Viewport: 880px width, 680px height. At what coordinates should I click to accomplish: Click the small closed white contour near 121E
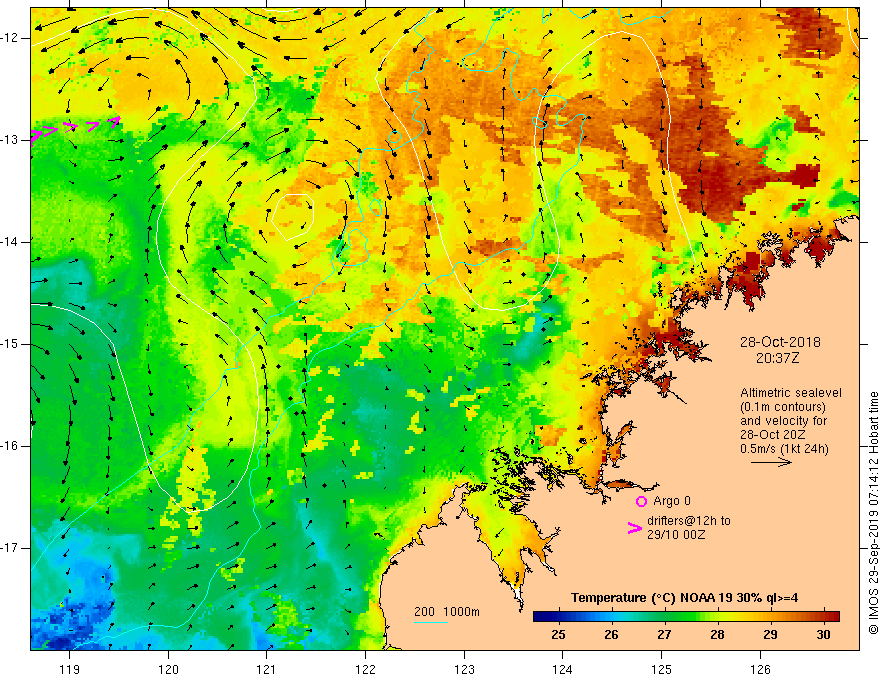click(293, 217)
